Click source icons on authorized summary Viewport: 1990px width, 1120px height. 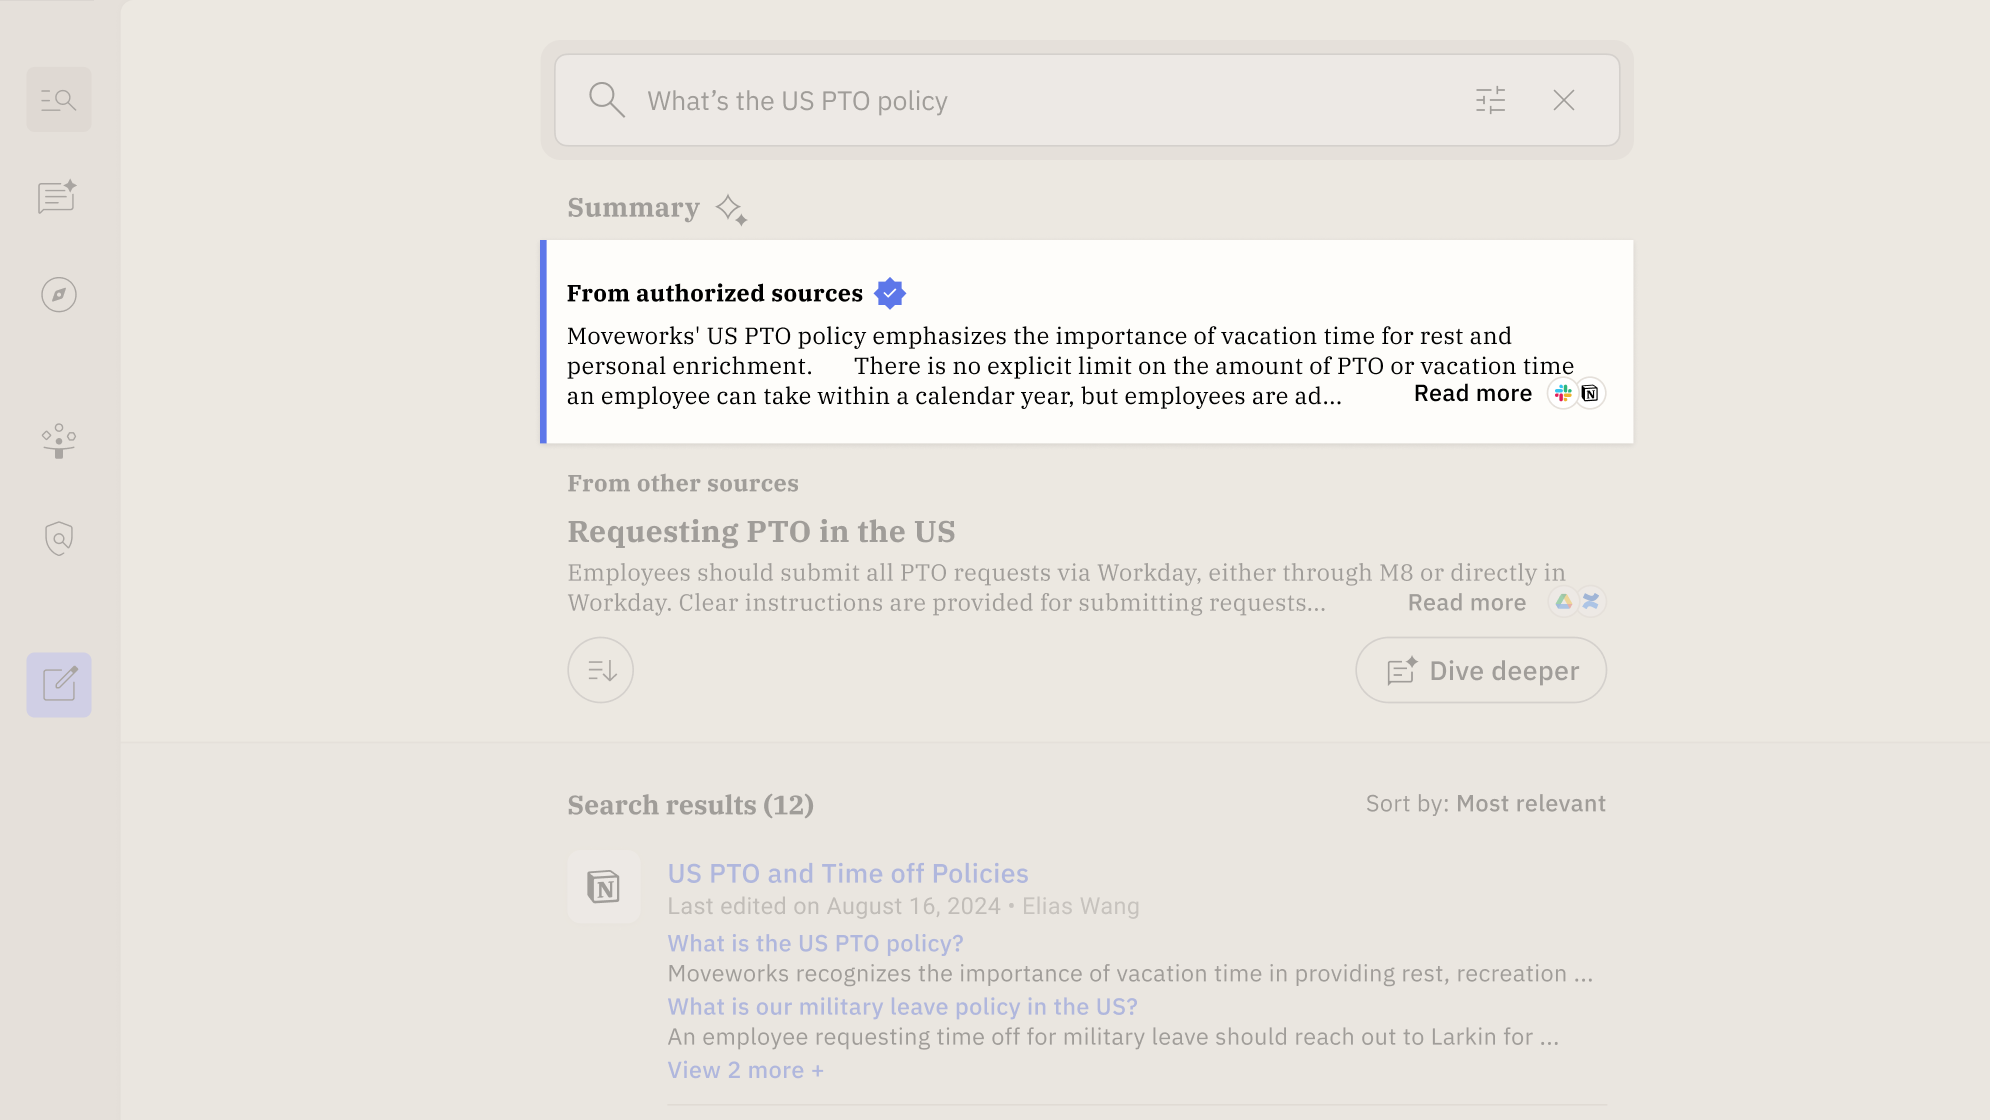tap(1576, 394)
